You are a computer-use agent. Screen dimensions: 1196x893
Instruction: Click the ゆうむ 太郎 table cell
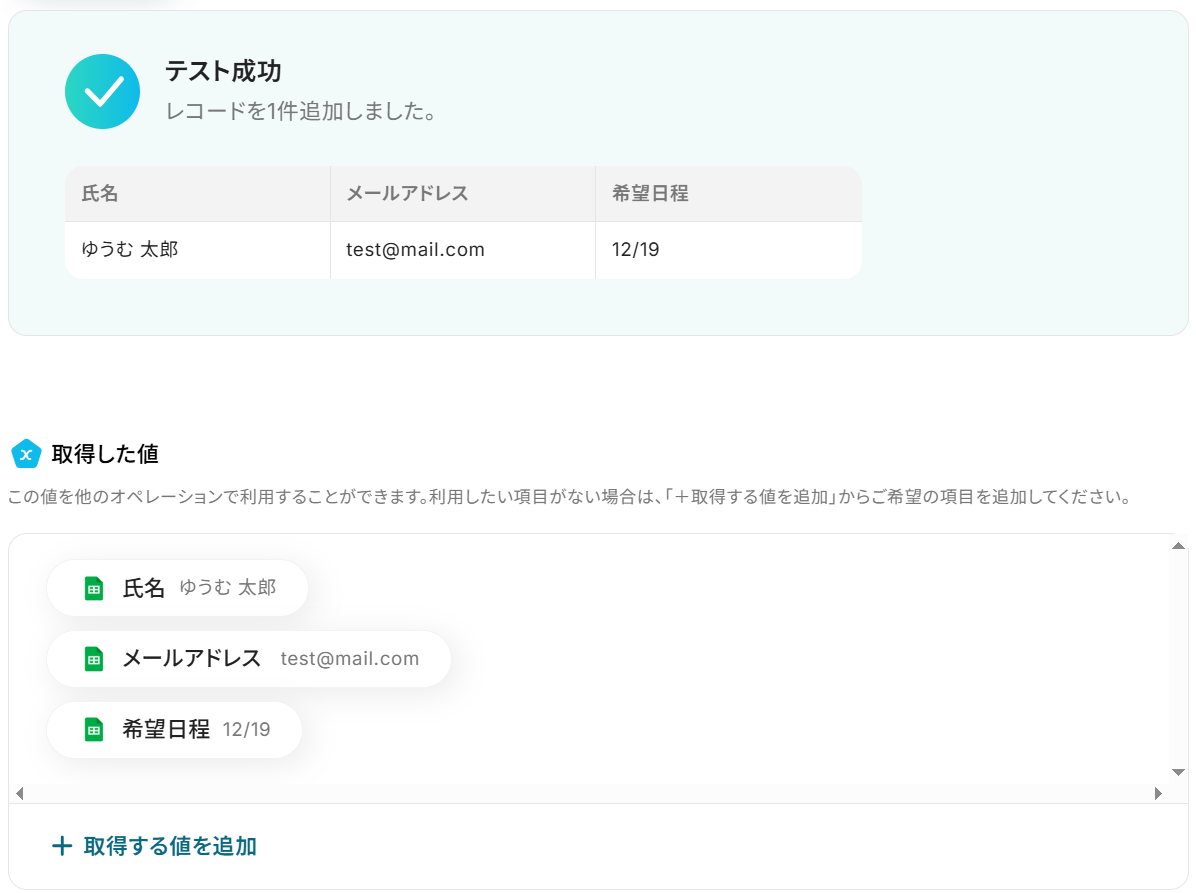pyautogui.click(x=198, y=250)
